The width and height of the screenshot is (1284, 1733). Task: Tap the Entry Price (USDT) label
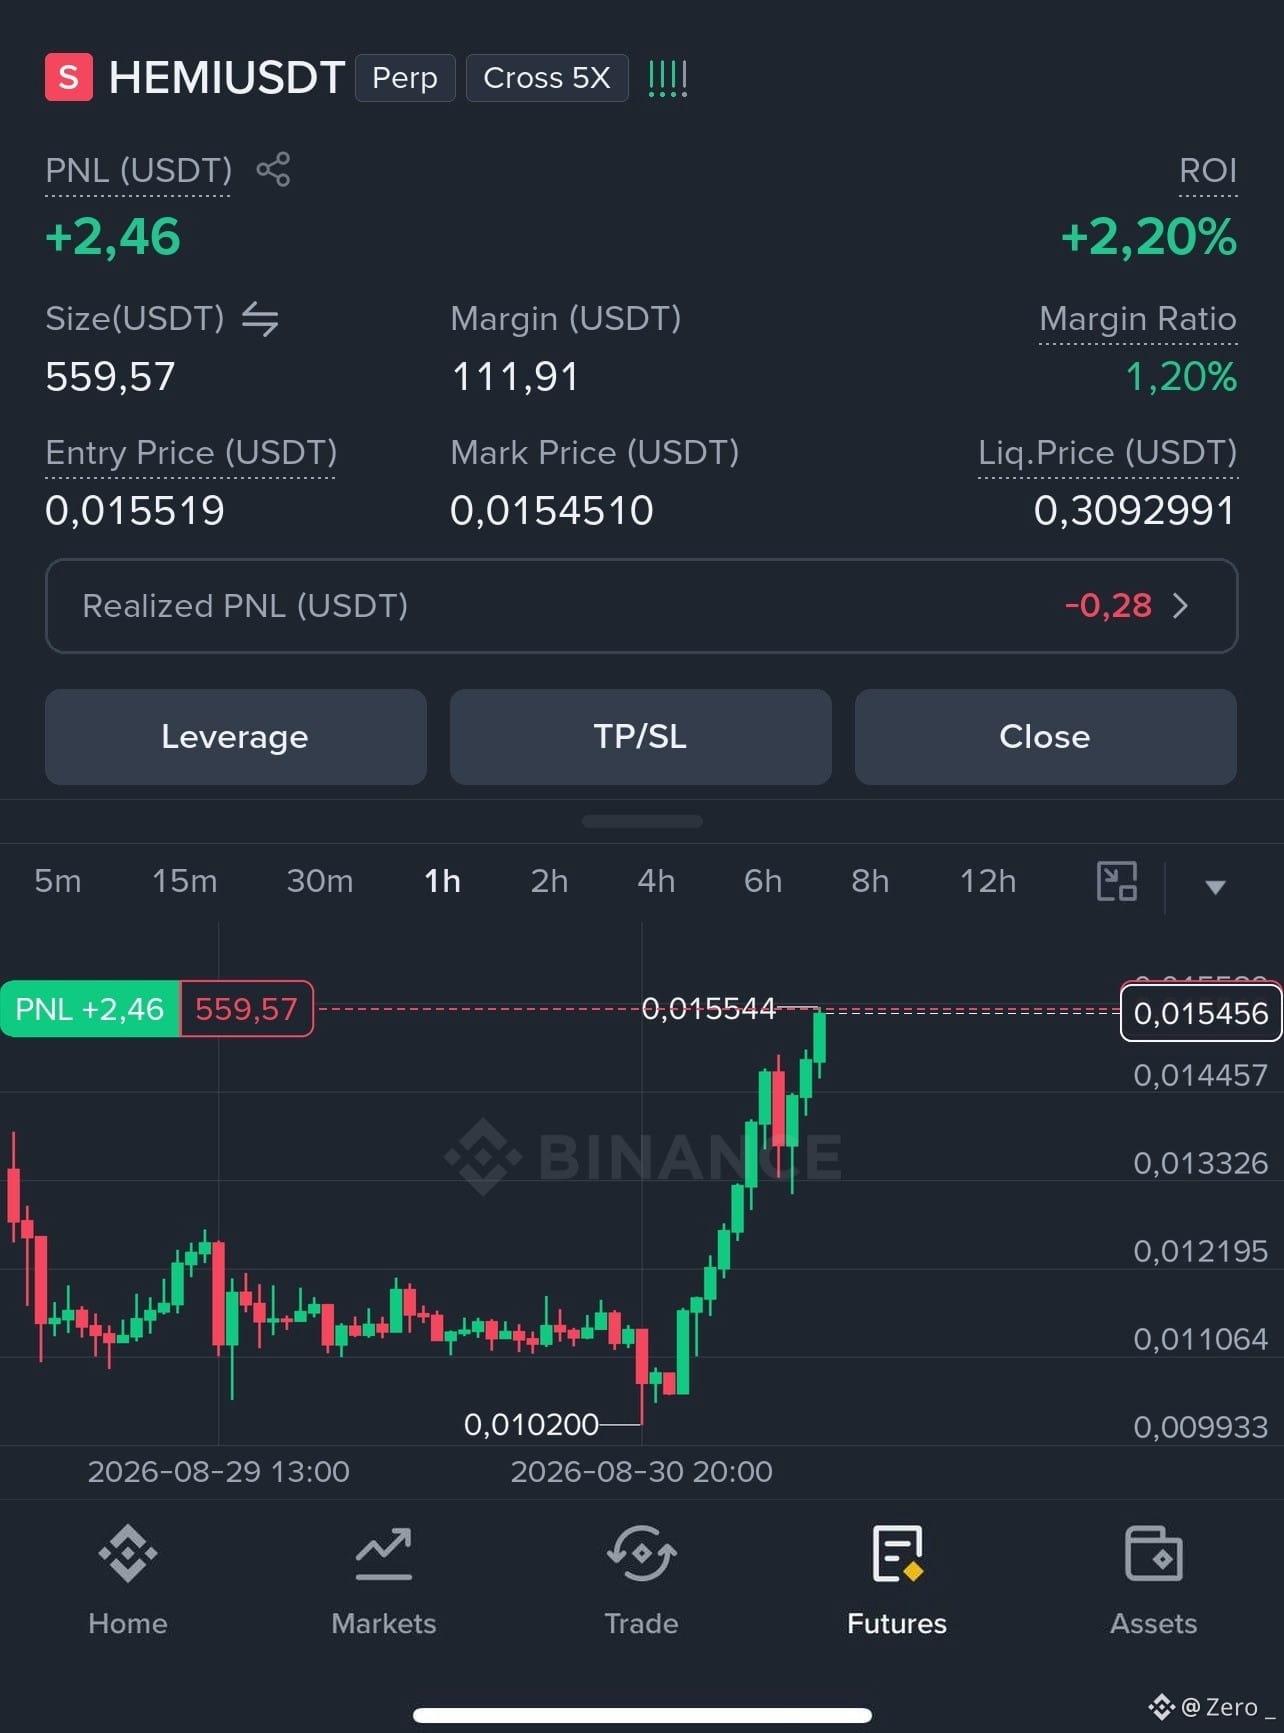pyautogui.click(x=191, y=453)
